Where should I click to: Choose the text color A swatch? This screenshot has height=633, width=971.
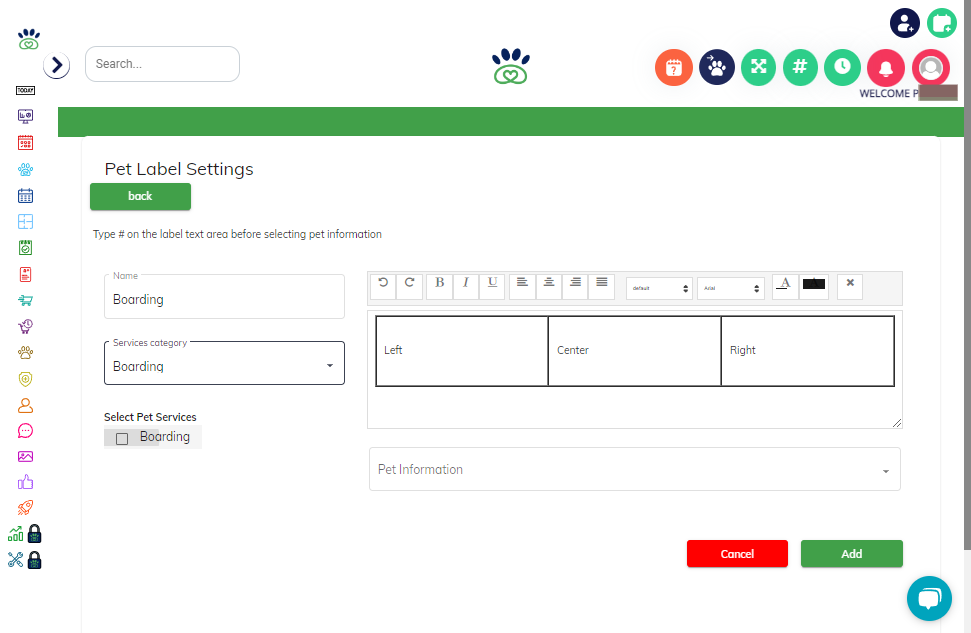pyautogui.click(x=785, y=286)
